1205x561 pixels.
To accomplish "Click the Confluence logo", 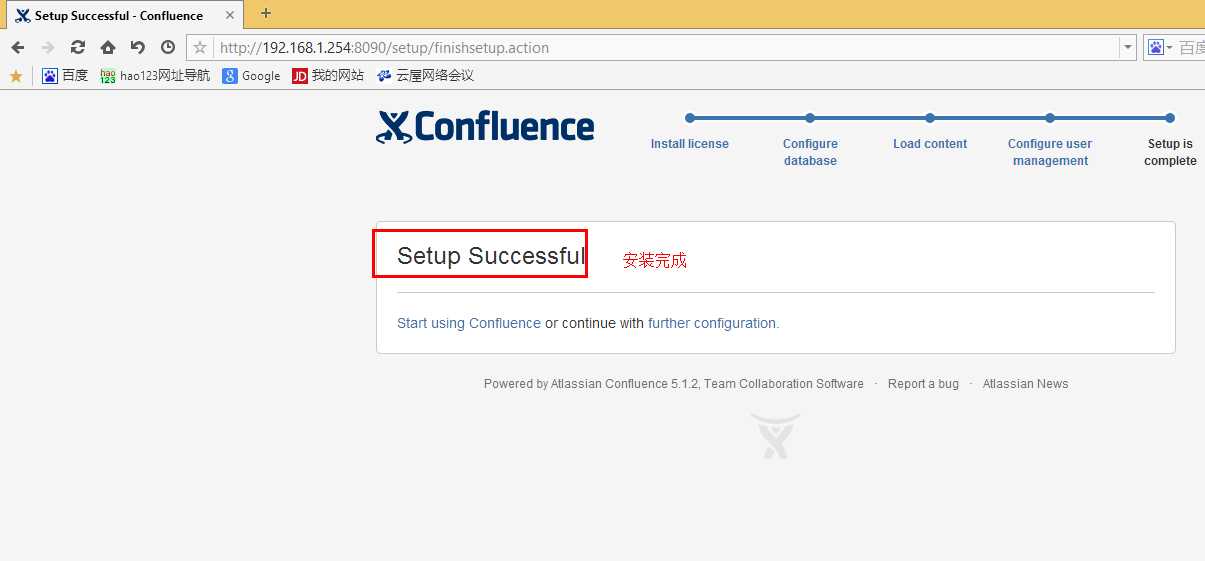I will tap(485, 127).
